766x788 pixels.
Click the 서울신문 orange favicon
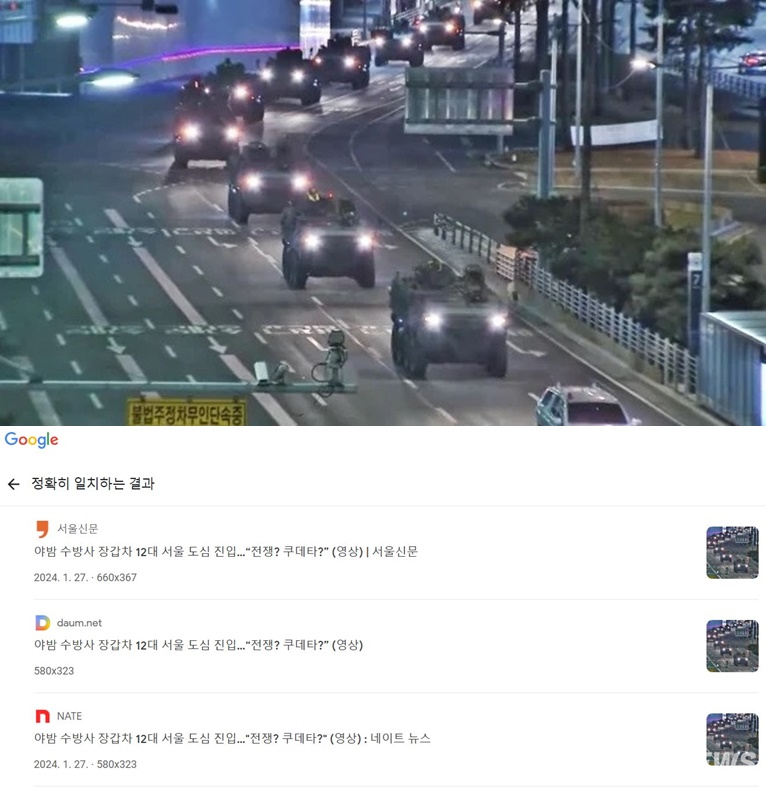[43, 529]
